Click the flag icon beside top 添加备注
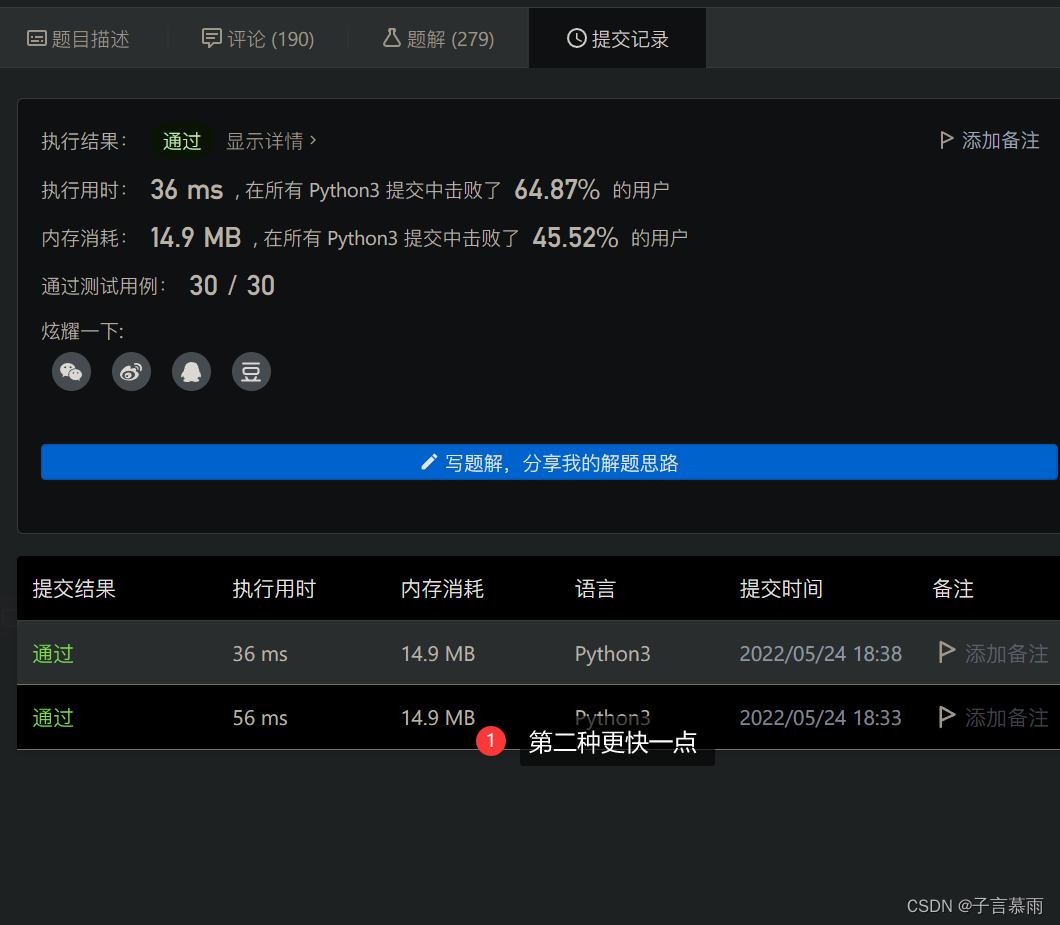The width and height of the screenshot is (1060, 925). coord(946,140)
